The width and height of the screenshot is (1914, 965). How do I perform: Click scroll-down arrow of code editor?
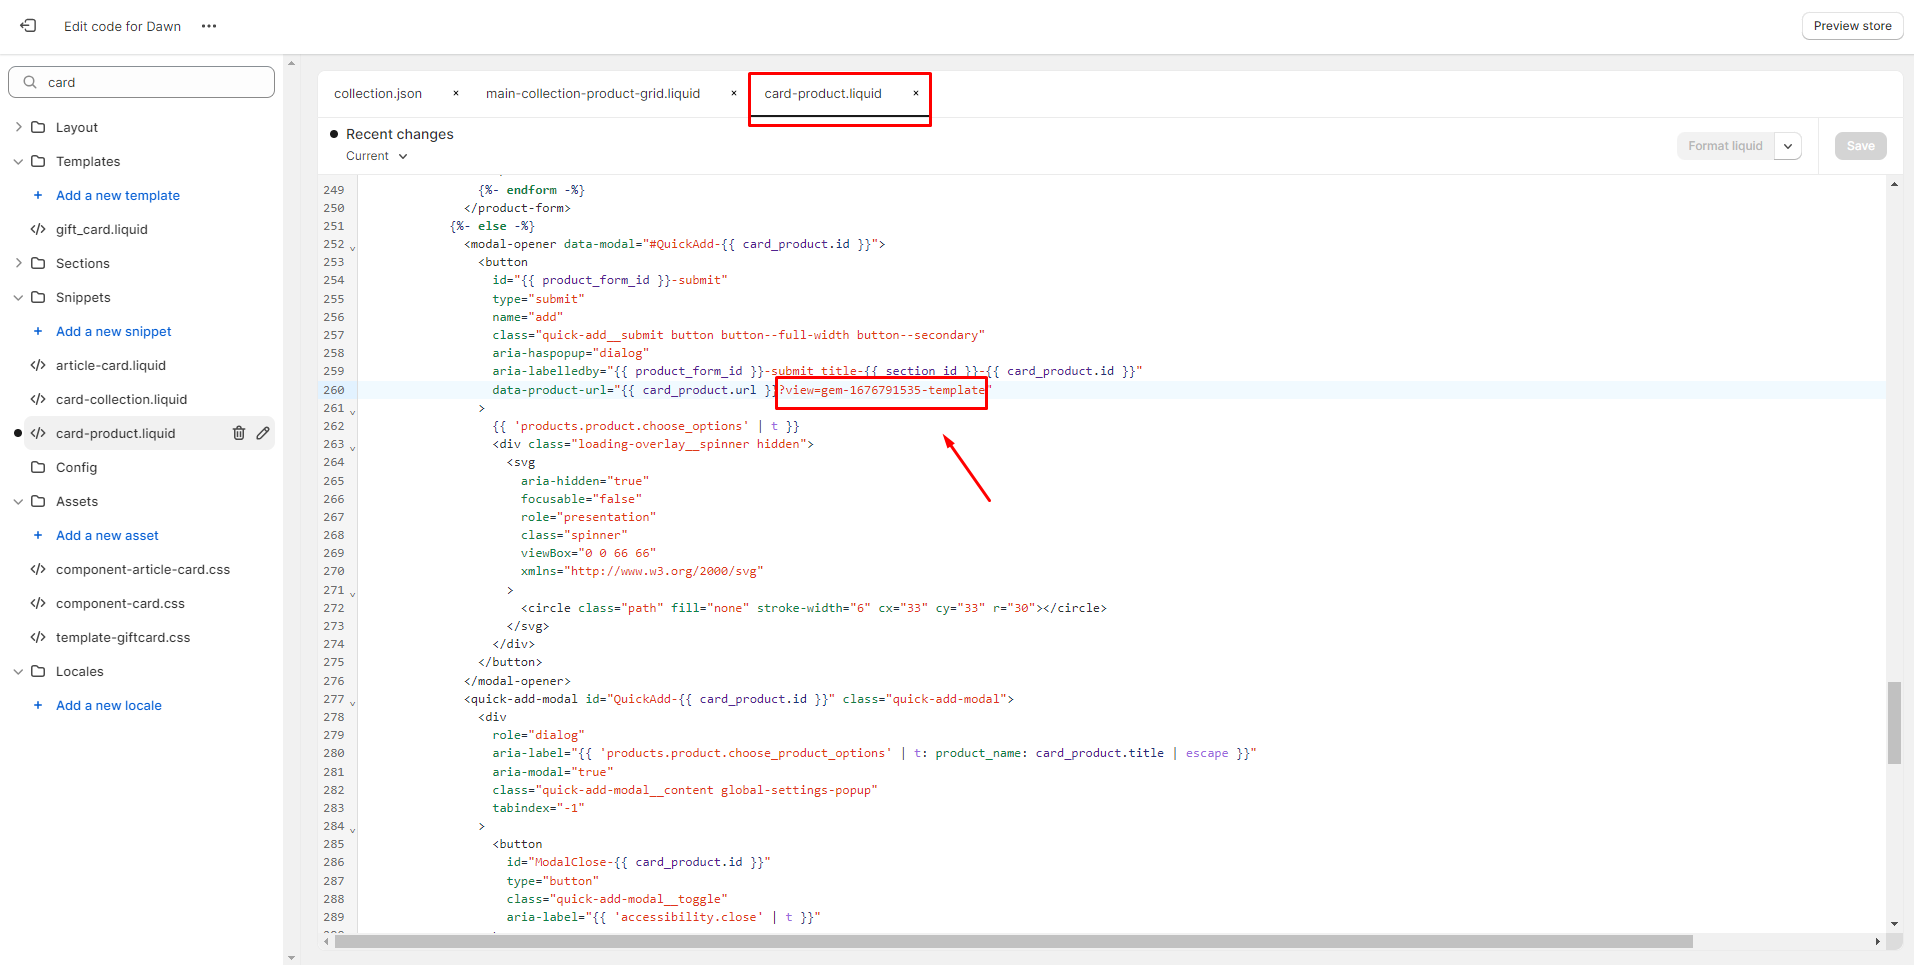click(x=1894, y=924)
